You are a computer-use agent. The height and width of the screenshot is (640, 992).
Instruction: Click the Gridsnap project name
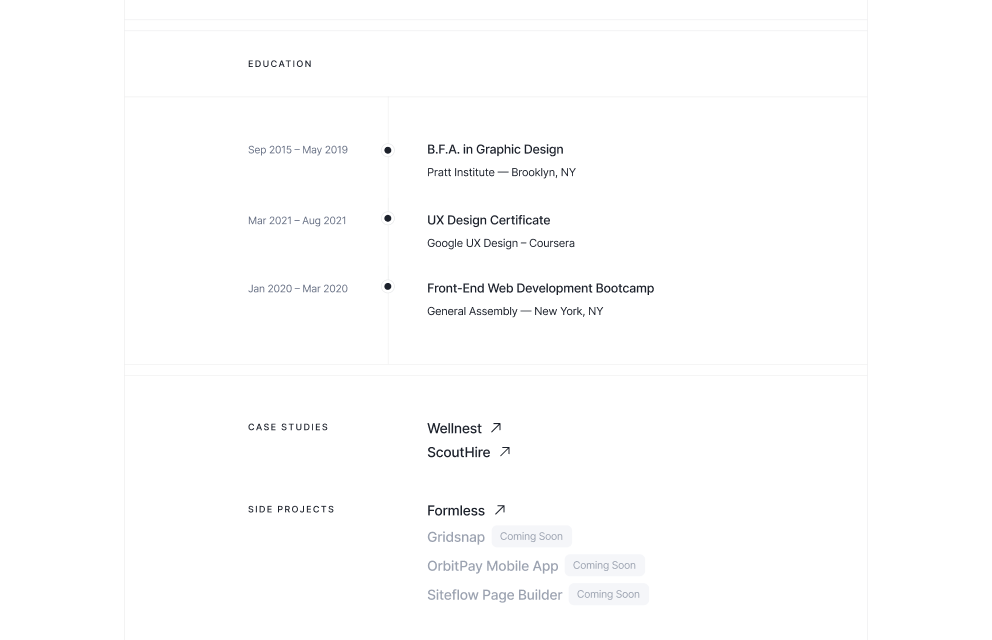tap(456, 537)
